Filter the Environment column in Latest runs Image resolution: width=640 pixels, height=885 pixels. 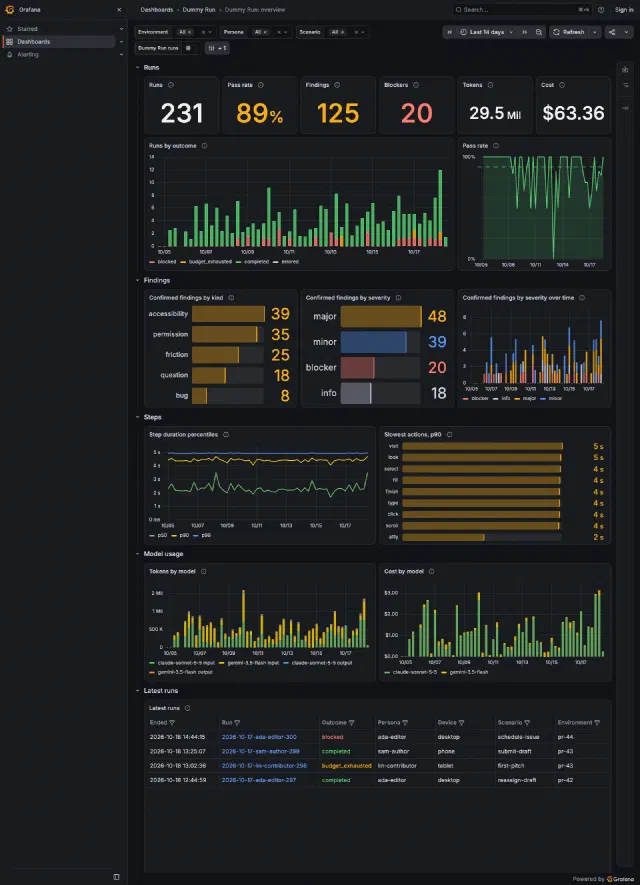(597, 722)
